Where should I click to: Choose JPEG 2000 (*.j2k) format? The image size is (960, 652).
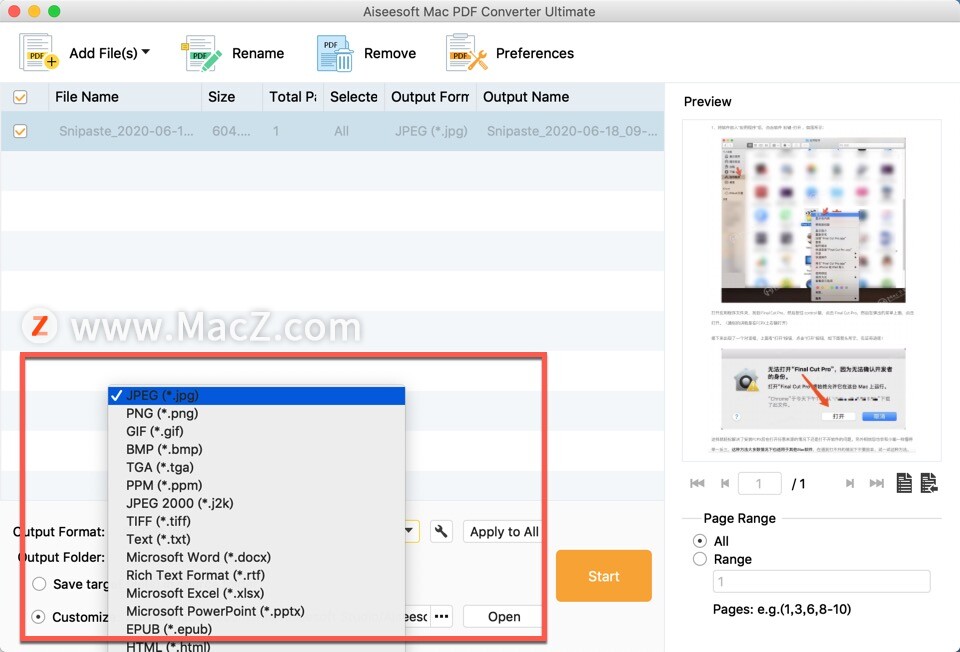tap(257, 503)
